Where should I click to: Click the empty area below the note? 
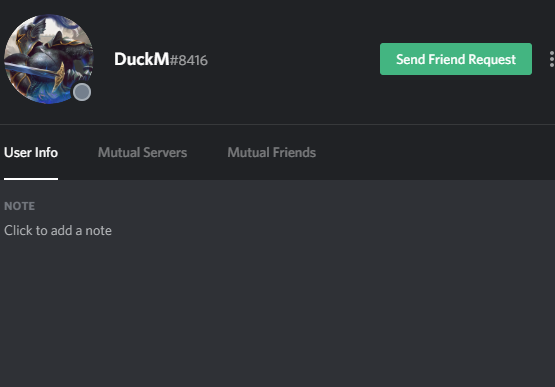pos(278,312)
